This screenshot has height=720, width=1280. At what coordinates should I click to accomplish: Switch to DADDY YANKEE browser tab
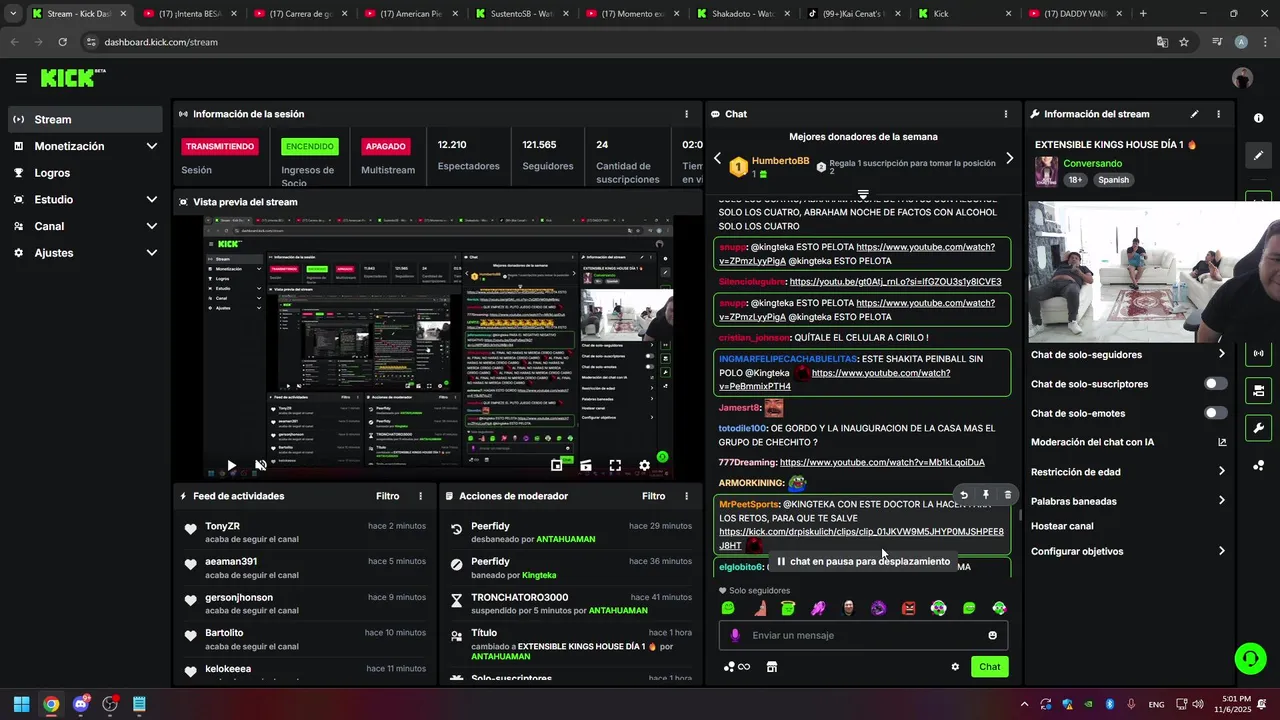coord(1073,14)
